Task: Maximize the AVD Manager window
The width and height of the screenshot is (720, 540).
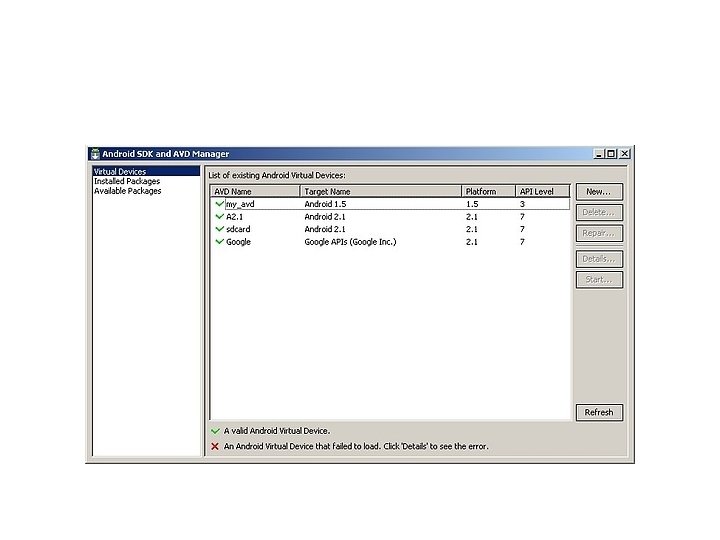Action: pos(611,154)
